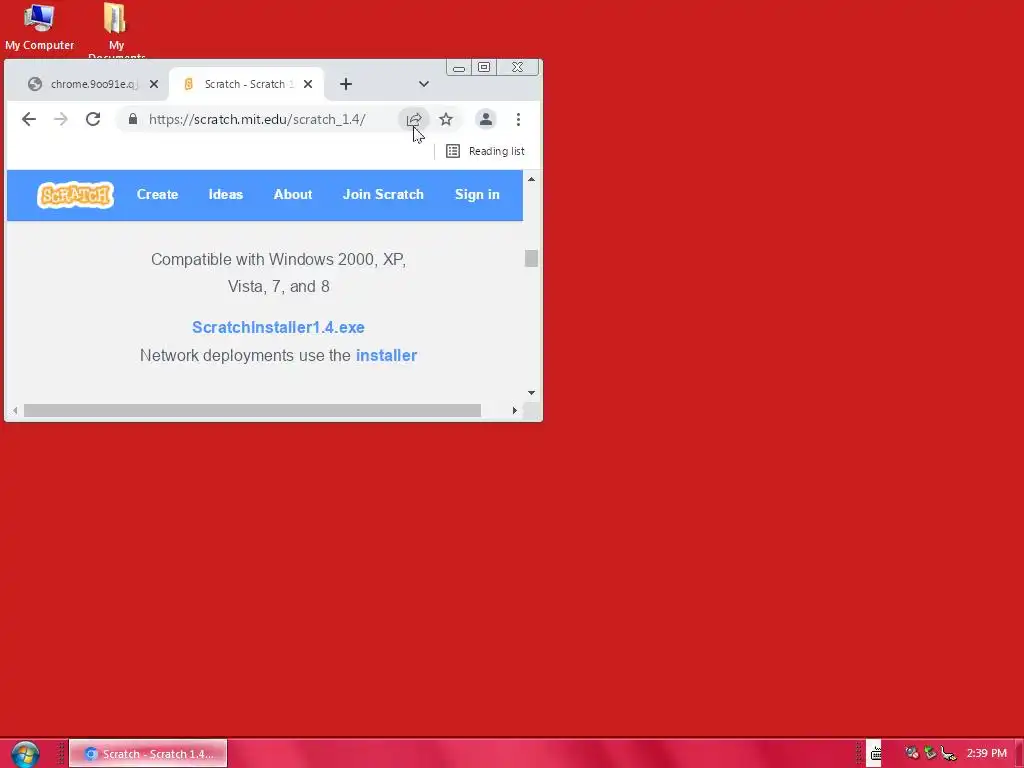The image size is (1024, 768).
Task: Open My Computer desktop icon
Action: 39,27
